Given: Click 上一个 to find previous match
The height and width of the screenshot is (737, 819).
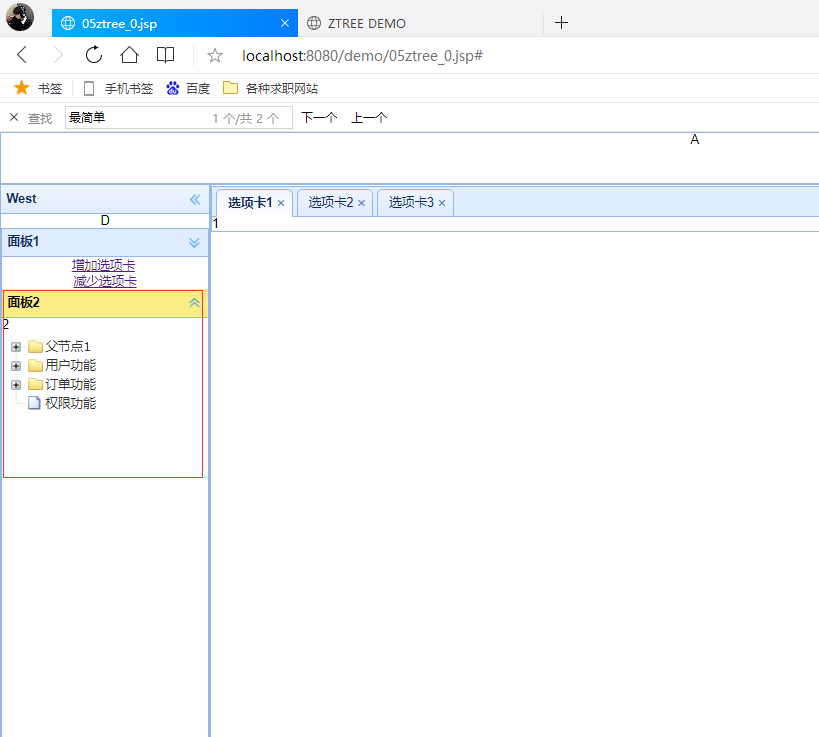Looking at the screenshot, I should 369,118.
